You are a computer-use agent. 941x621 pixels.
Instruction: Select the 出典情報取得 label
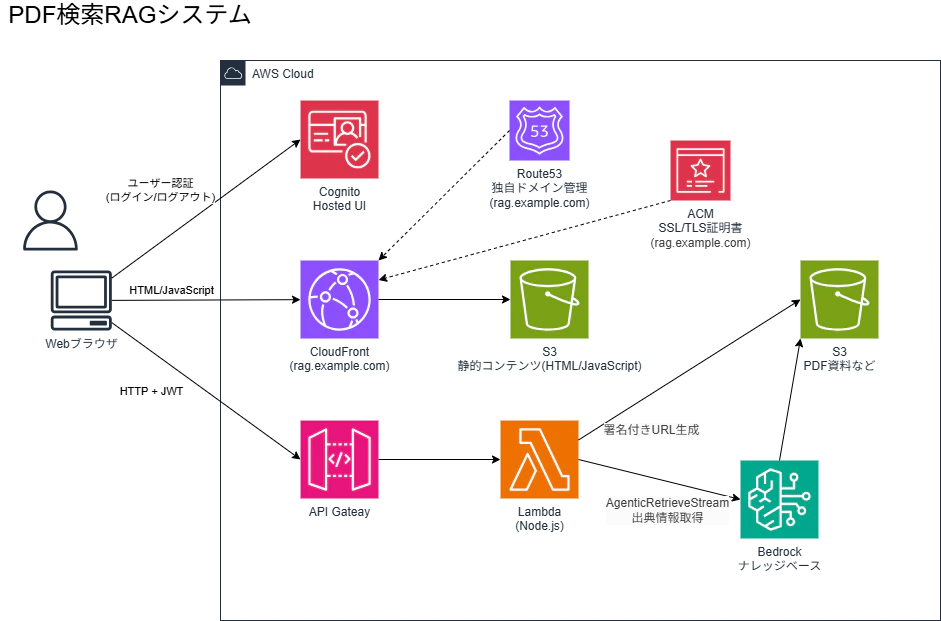[667, 517]
